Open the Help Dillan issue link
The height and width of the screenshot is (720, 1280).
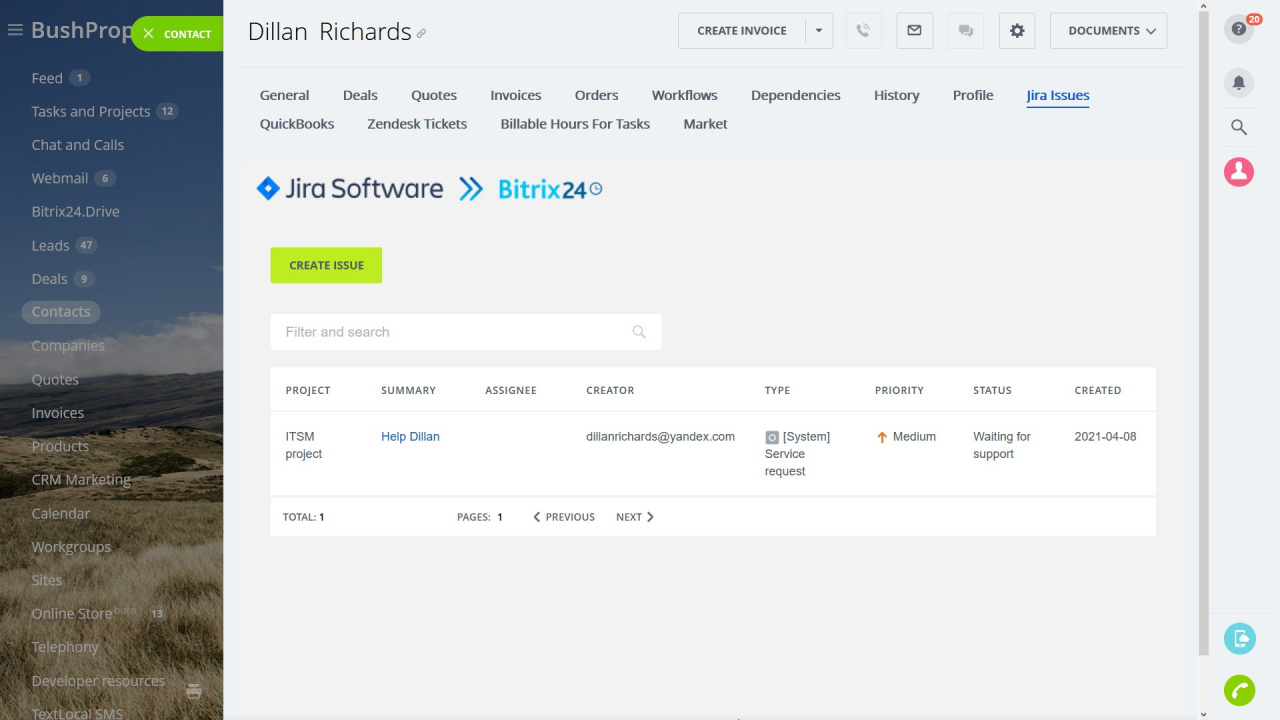pos(410,437)
